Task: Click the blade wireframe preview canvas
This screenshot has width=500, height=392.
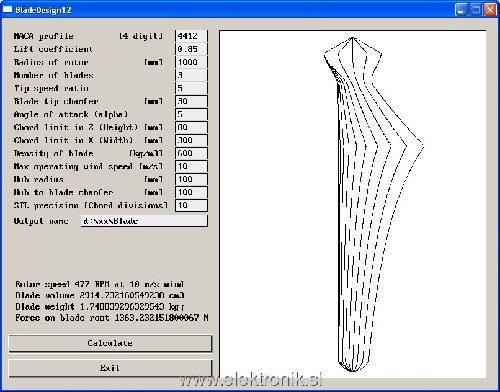Action: point(352,204)
